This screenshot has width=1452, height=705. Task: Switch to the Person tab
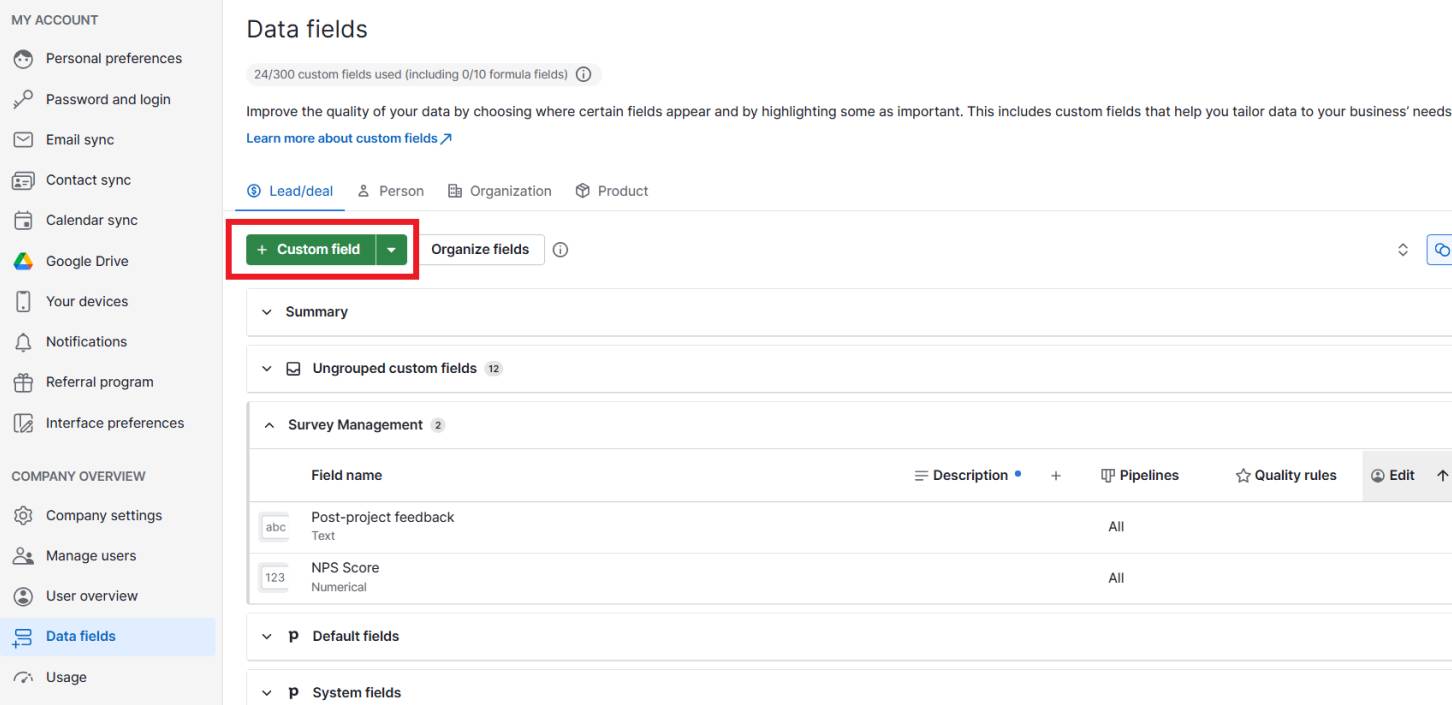(x=391, y=191)
